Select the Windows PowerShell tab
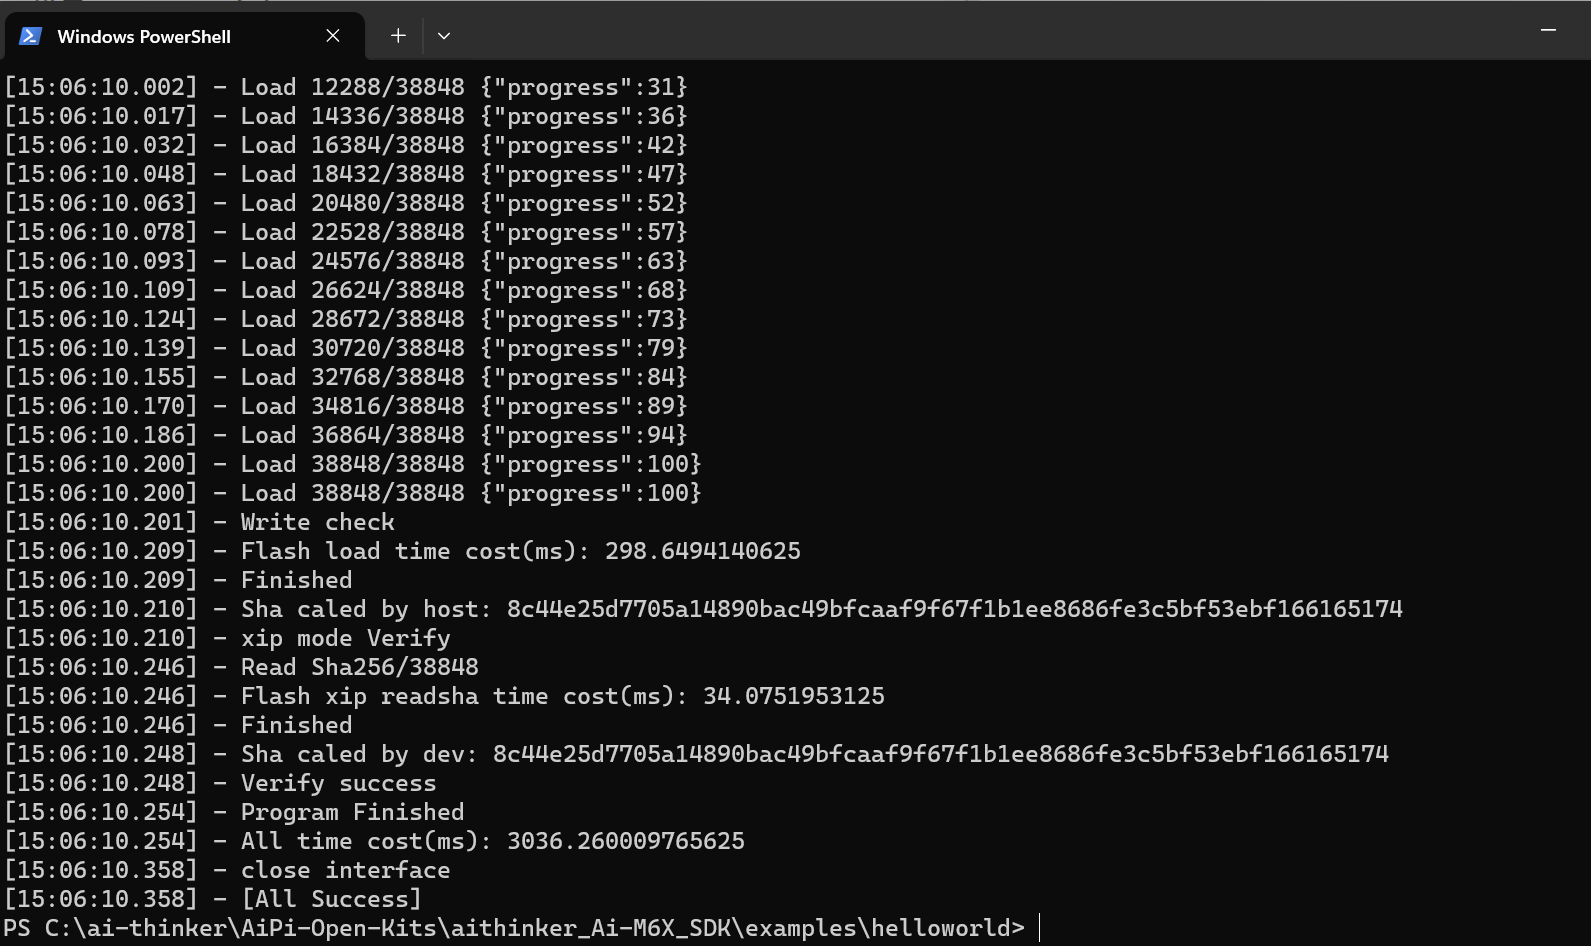The height and width of the screenshot is (946, 1591). tap(144, 36)
